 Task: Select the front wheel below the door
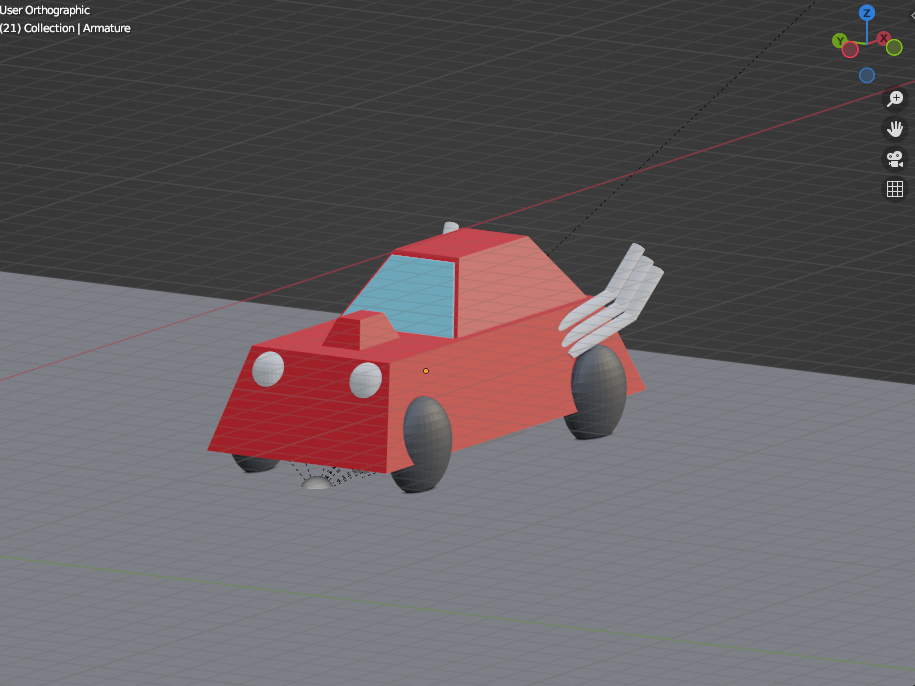[425, 445]
